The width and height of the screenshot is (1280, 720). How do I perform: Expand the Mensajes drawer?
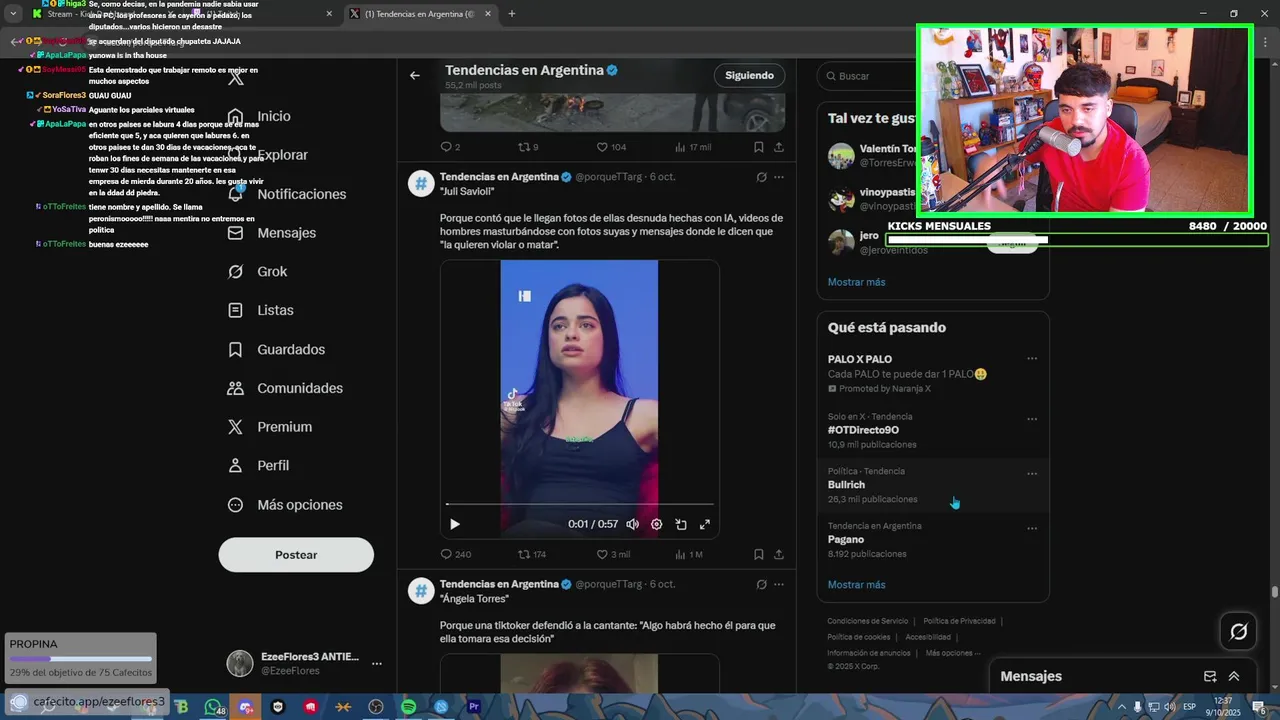pyautogui.click(x=1234, y=676)
